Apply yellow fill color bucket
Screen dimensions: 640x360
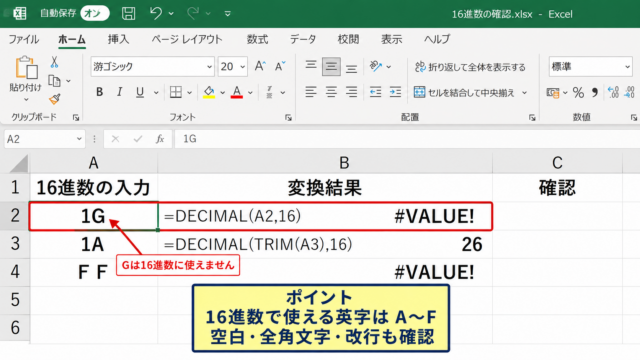pyautogui.click(x=209, y=92)
